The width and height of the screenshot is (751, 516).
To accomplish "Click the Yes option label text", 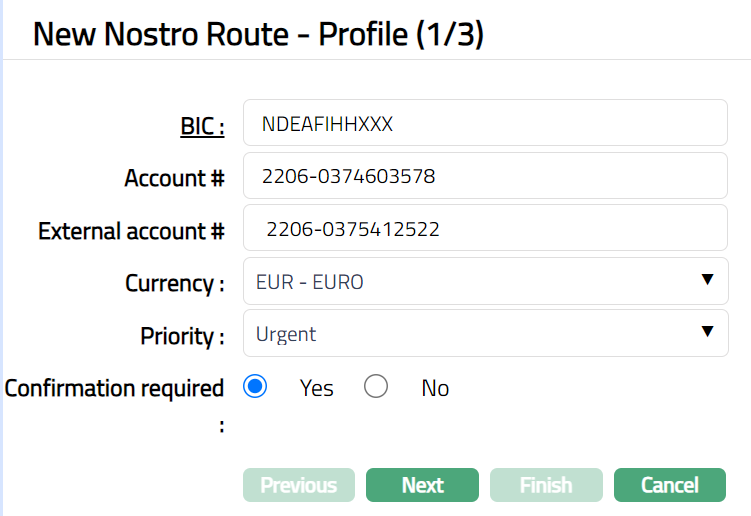I will (x=316, y=388).
